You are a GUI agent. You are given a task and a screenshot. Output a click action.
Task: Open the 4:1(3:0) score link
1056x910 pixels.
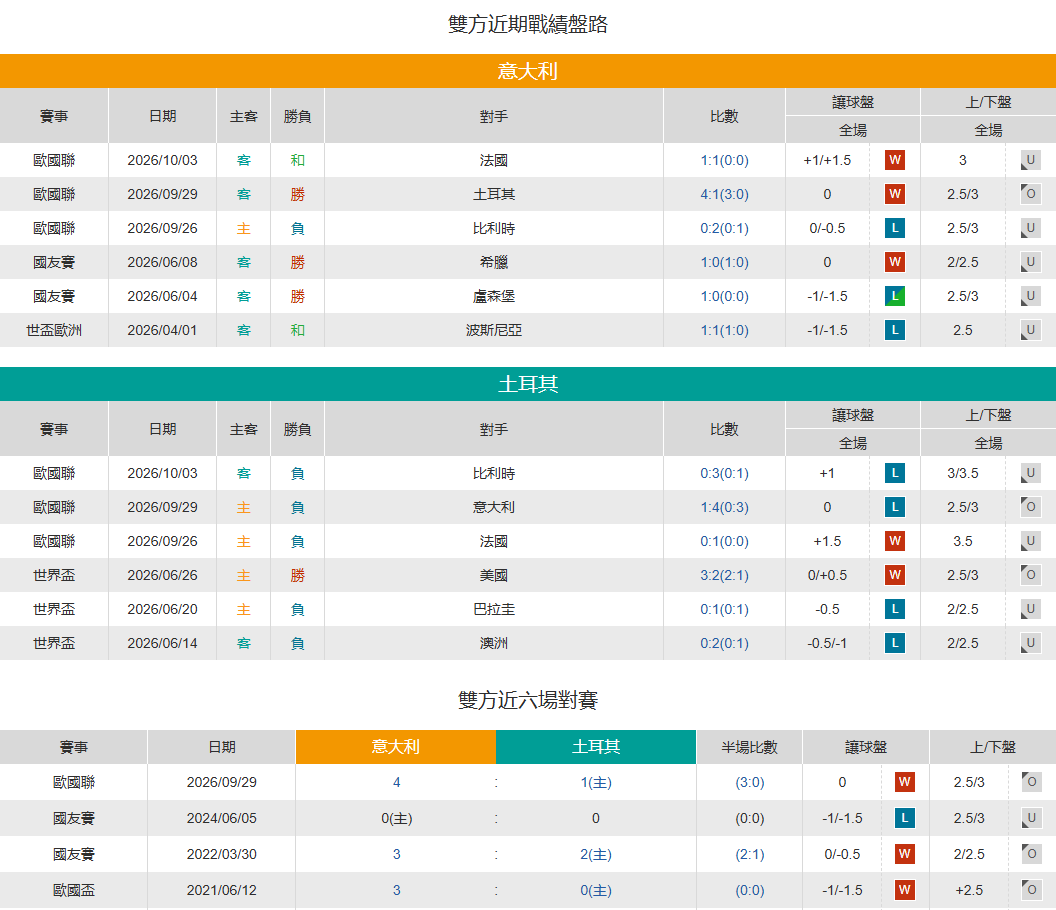pyautogui.click(x=725, y=194)
